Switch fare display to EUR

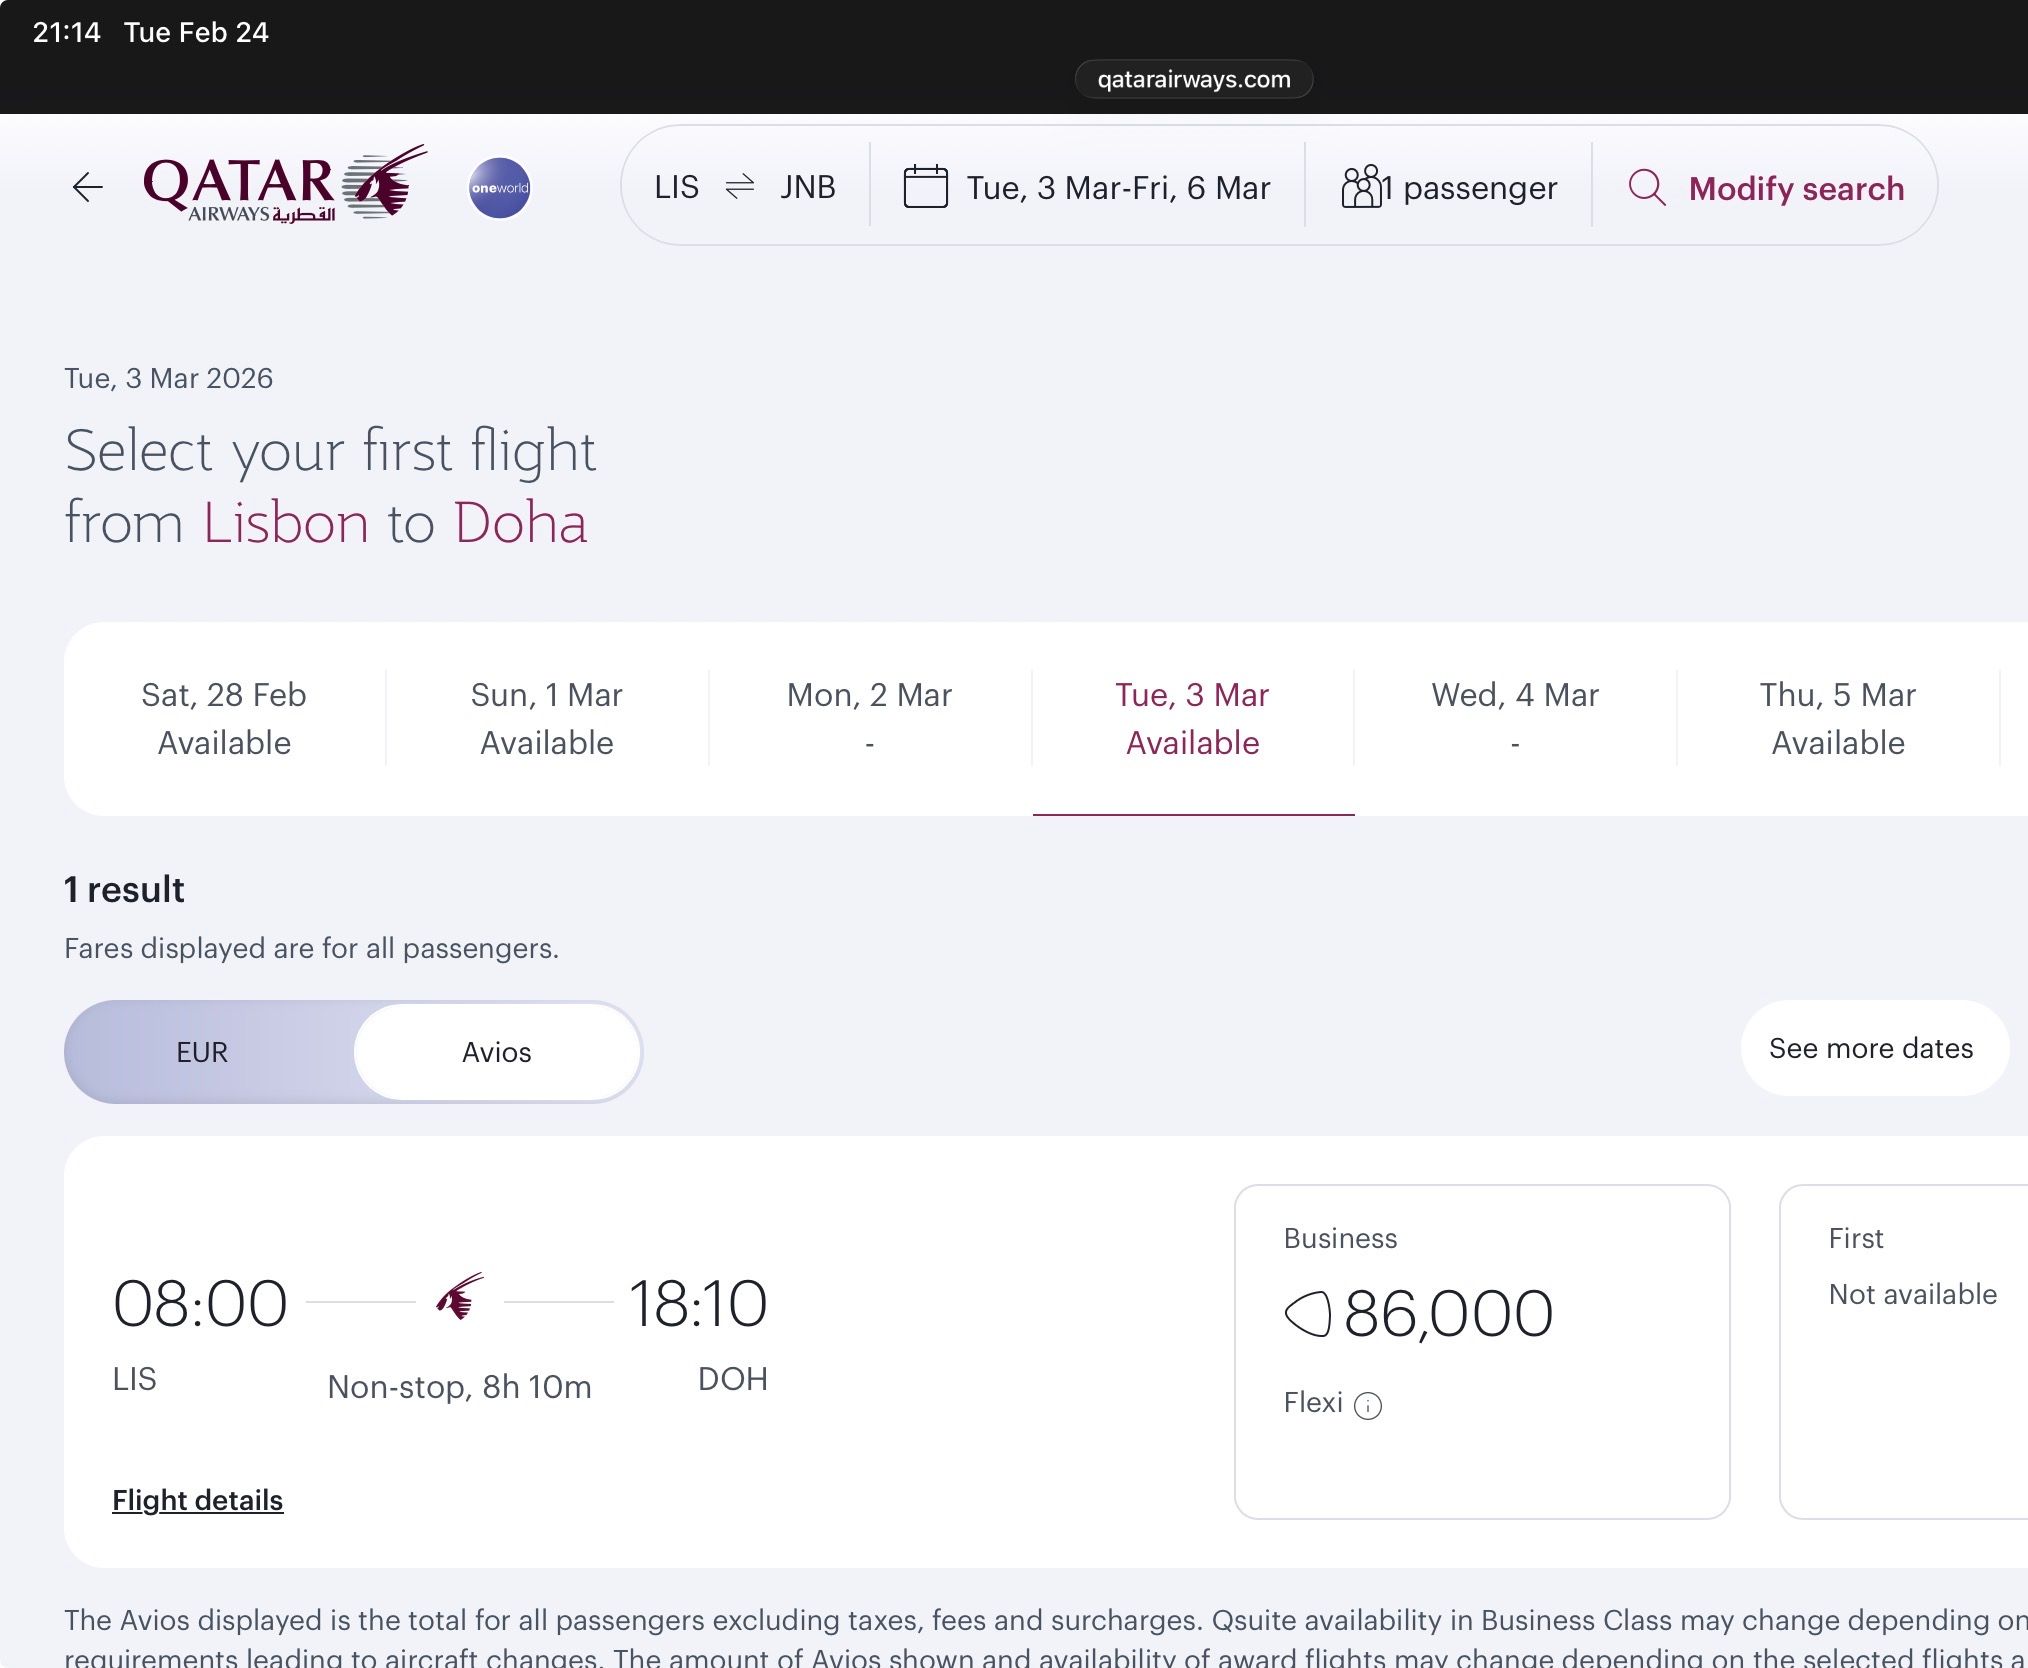click(202, 1052)
